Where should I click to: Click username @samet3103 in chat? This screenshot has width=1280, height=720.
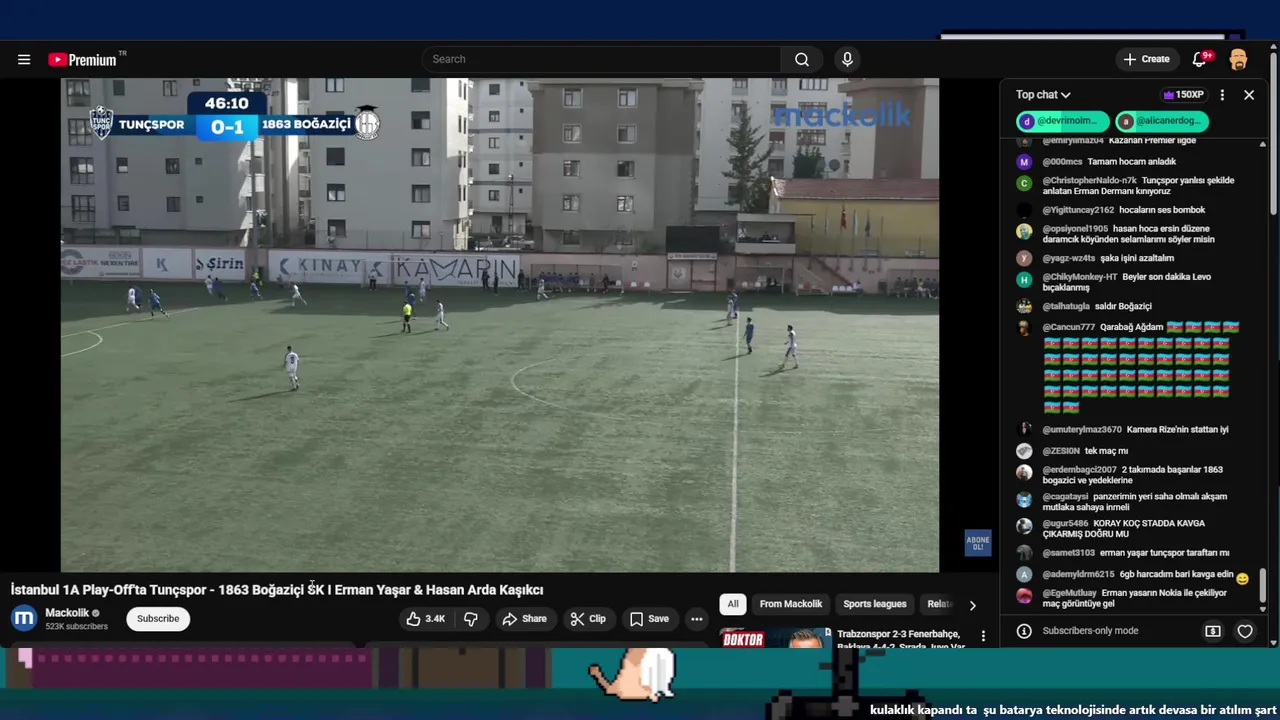coord(1068,553)
